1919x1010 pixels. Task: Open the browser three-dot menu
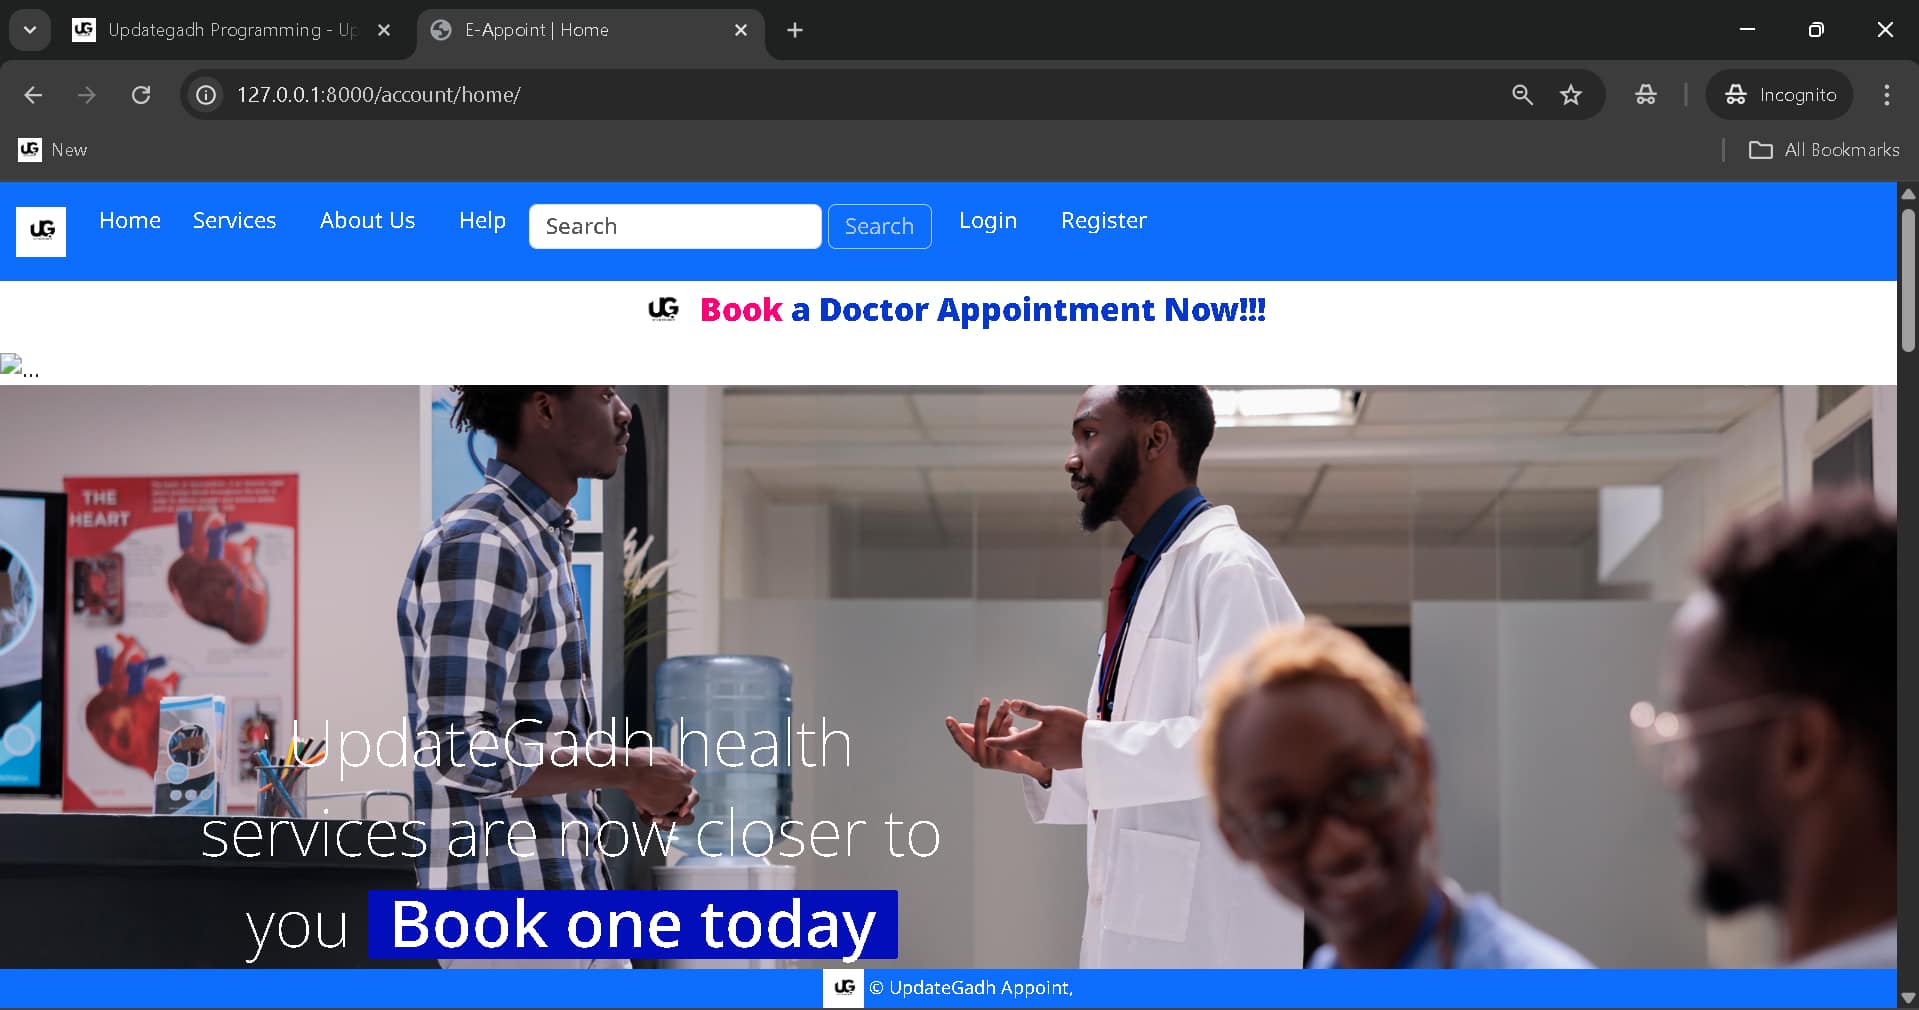[x=1887, y=95]
